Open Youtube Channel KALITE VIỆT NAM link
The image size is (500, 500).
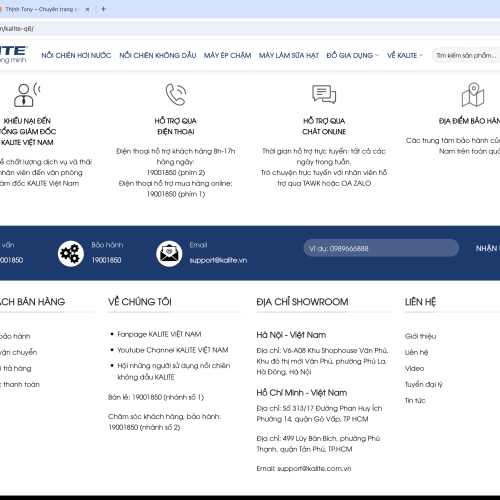[173, 350]
